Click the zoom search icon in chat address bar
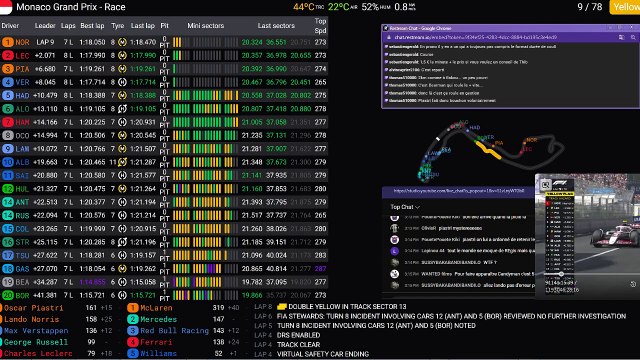This screenshot has width=640, height=360. click(633, 37)
